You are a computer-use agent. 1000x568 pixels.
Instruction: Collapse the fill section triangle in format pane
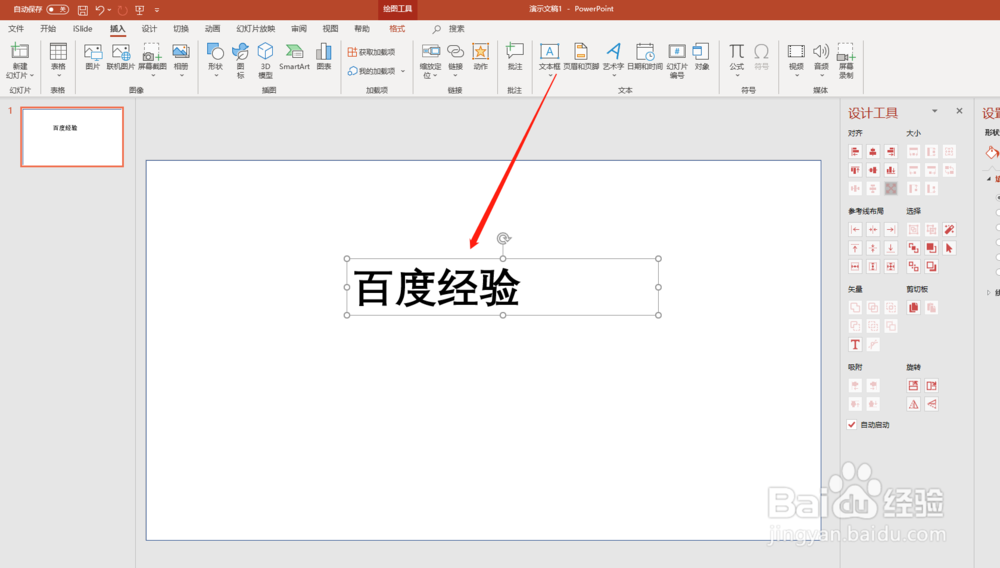tap(989, 179)
